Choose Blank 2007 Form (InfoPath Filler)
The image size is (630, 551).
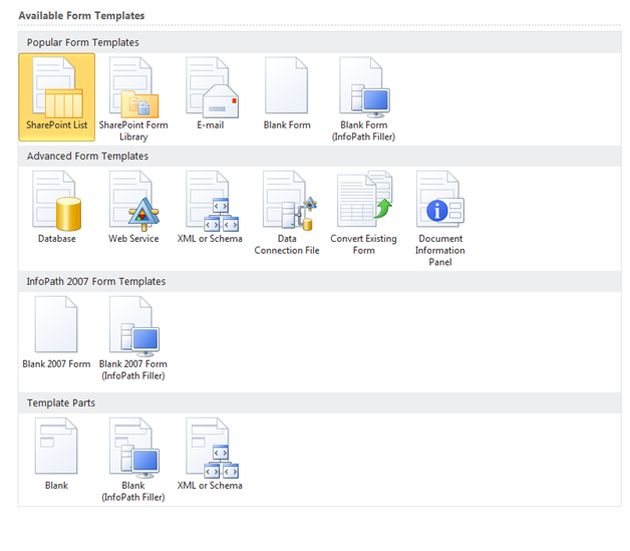[x=133, y=338]
